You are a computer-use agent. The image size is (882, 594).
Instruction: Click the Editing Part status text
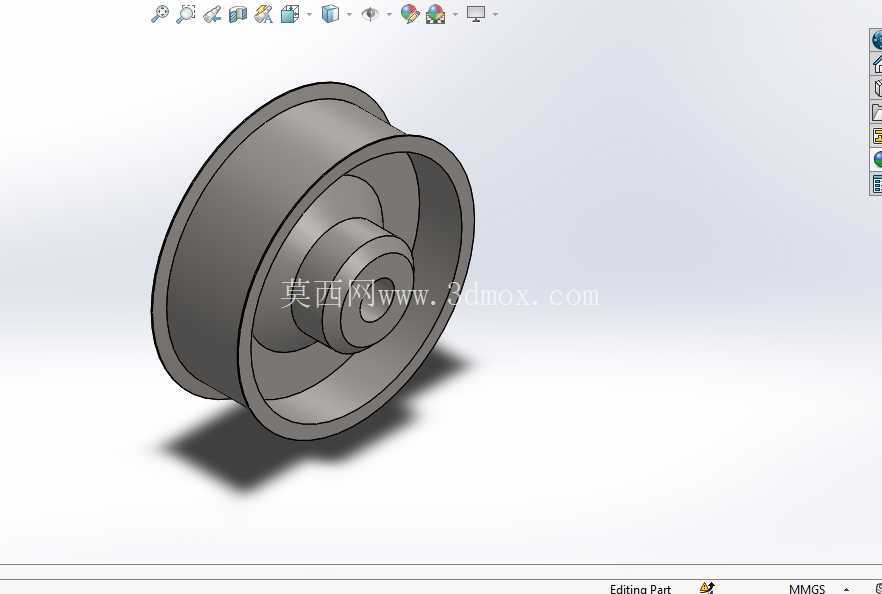pos(640,589)
